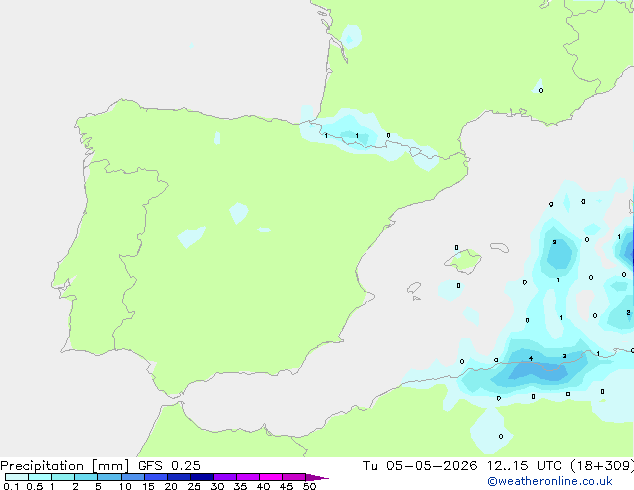Select the 30–35 mm legend color box
This screenshot has width=634, height=490.
(224, 477)
